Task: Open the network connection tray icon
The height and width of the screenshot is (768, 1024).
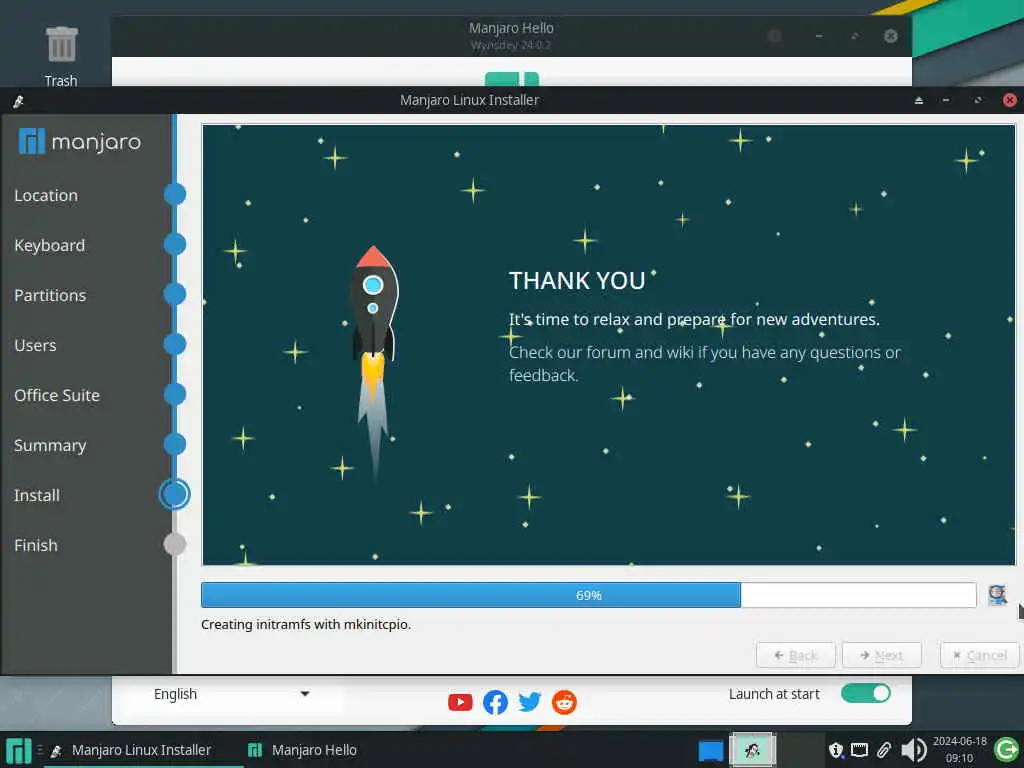Action: click(859, 750)
